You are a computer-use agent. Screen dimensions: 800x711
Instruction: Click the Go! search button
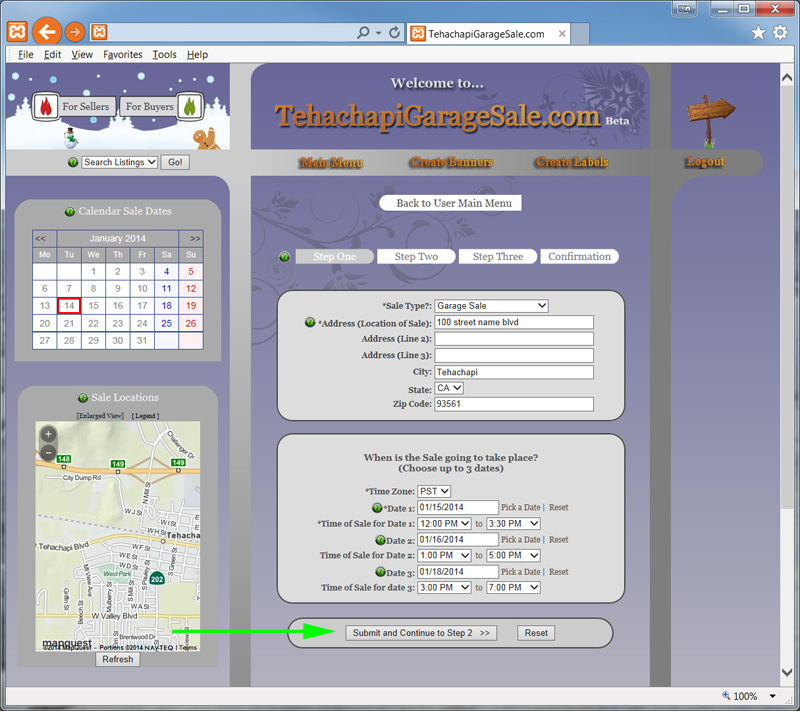(175, 162)
